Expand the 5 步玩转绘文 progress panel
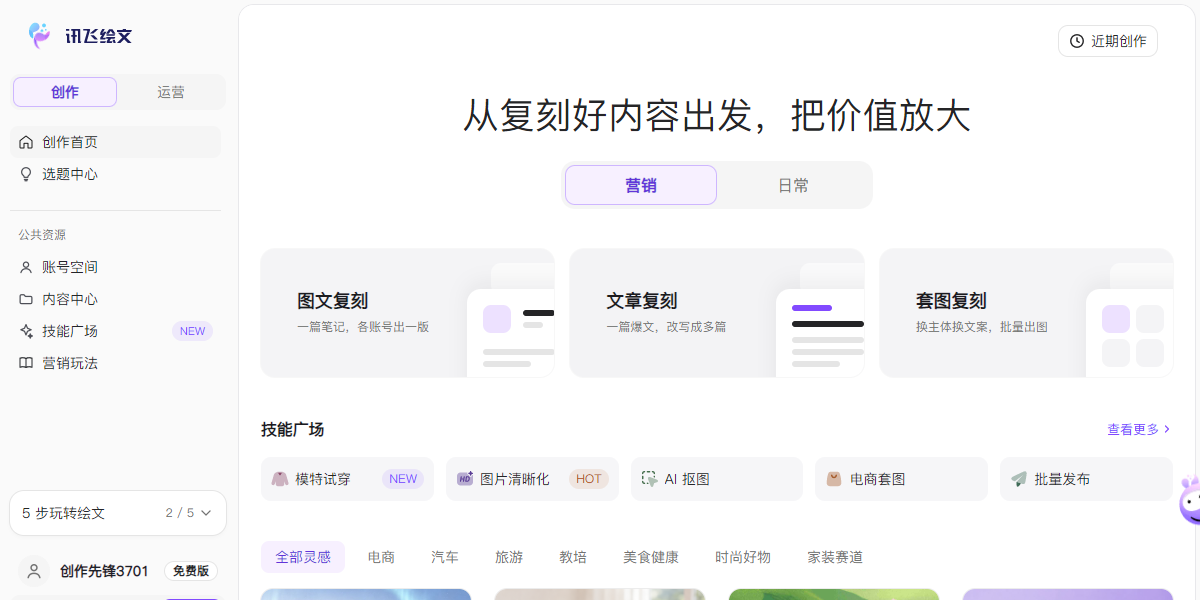1200x600 pixels. point(118,513)
